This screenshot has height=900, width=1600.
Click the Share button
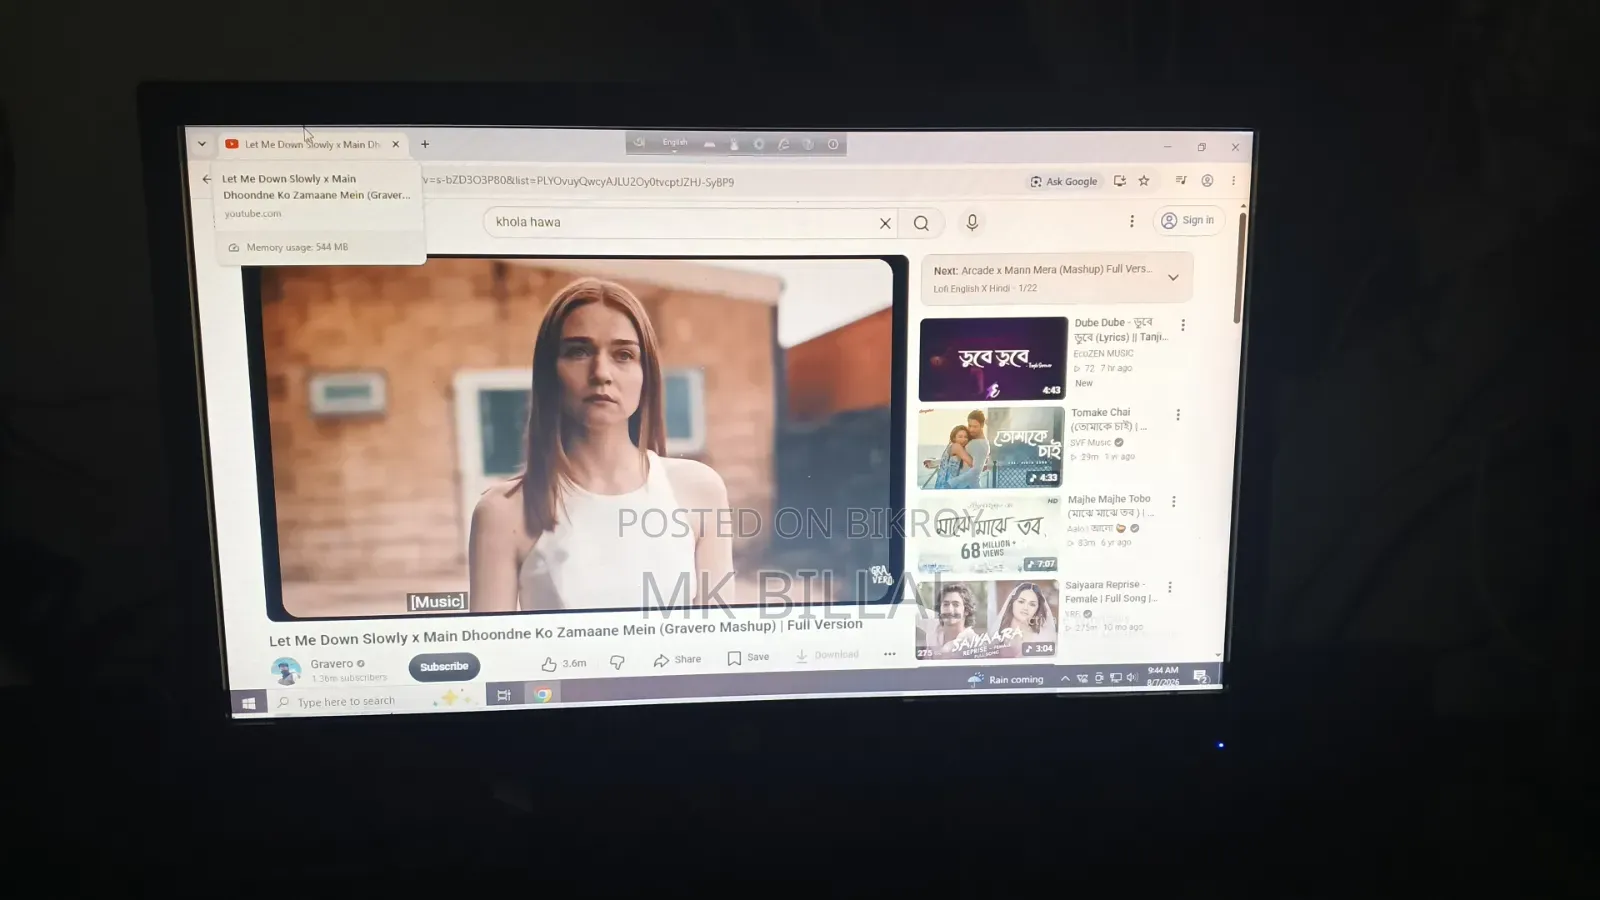coord(677,660)
